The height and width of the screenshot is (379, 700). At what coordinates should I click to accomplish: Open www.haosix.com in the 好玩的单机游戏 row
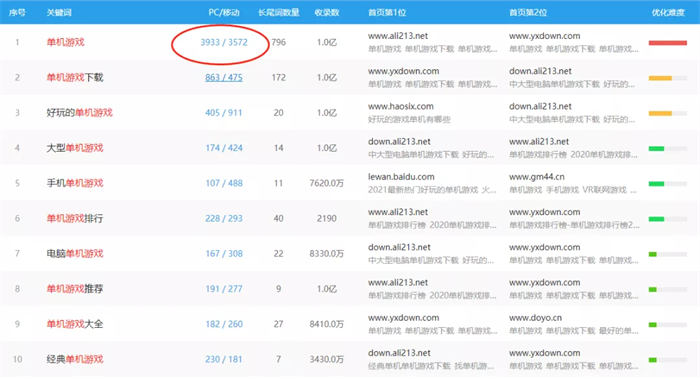pyautogui.click(x=400, y=107)
